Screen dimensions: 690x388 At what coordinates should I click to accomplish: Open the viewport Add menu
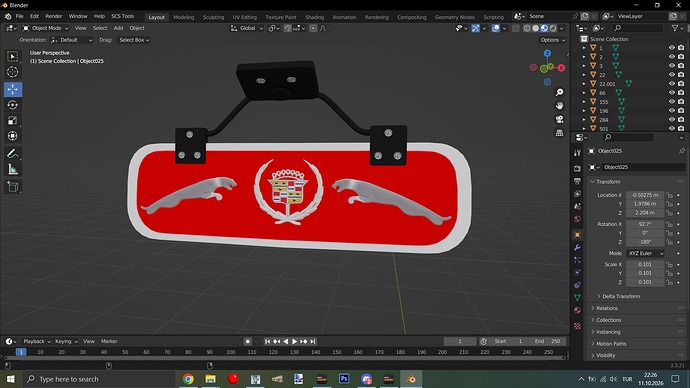click(x=118, y=28)
